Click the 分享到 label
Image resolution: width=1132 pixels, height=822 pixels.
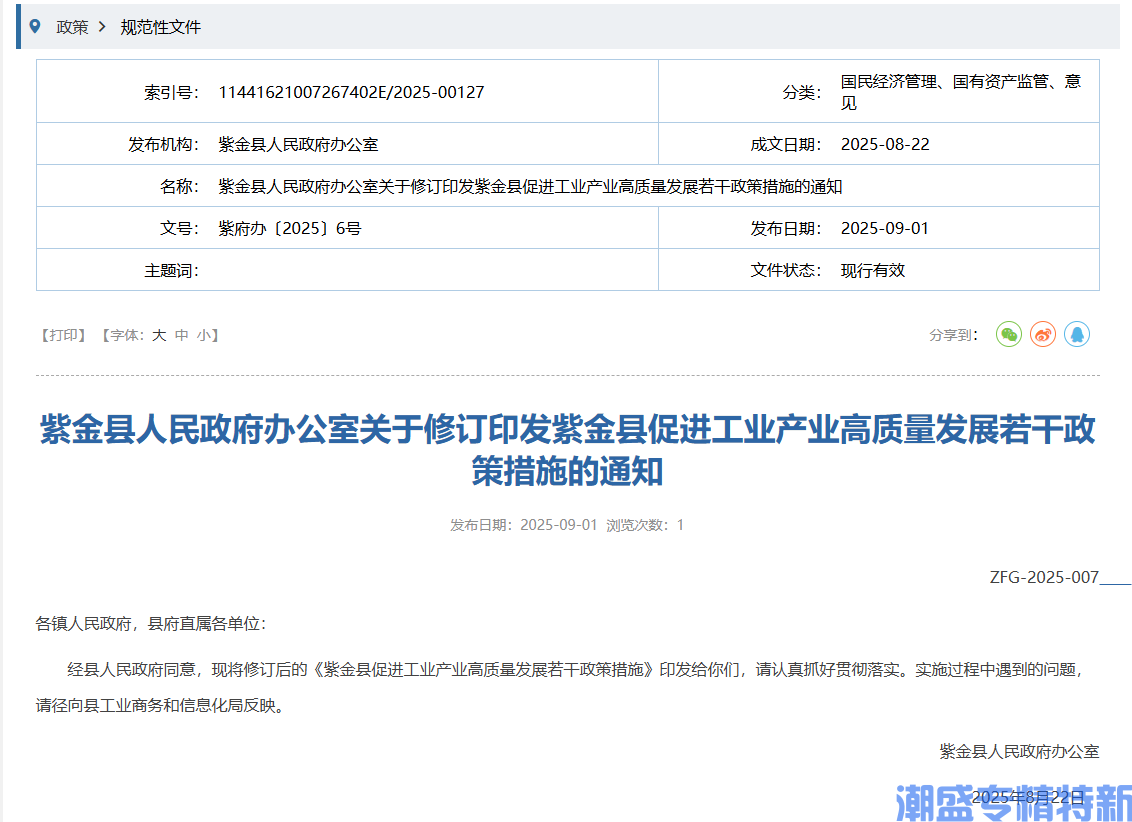point(953,335)
